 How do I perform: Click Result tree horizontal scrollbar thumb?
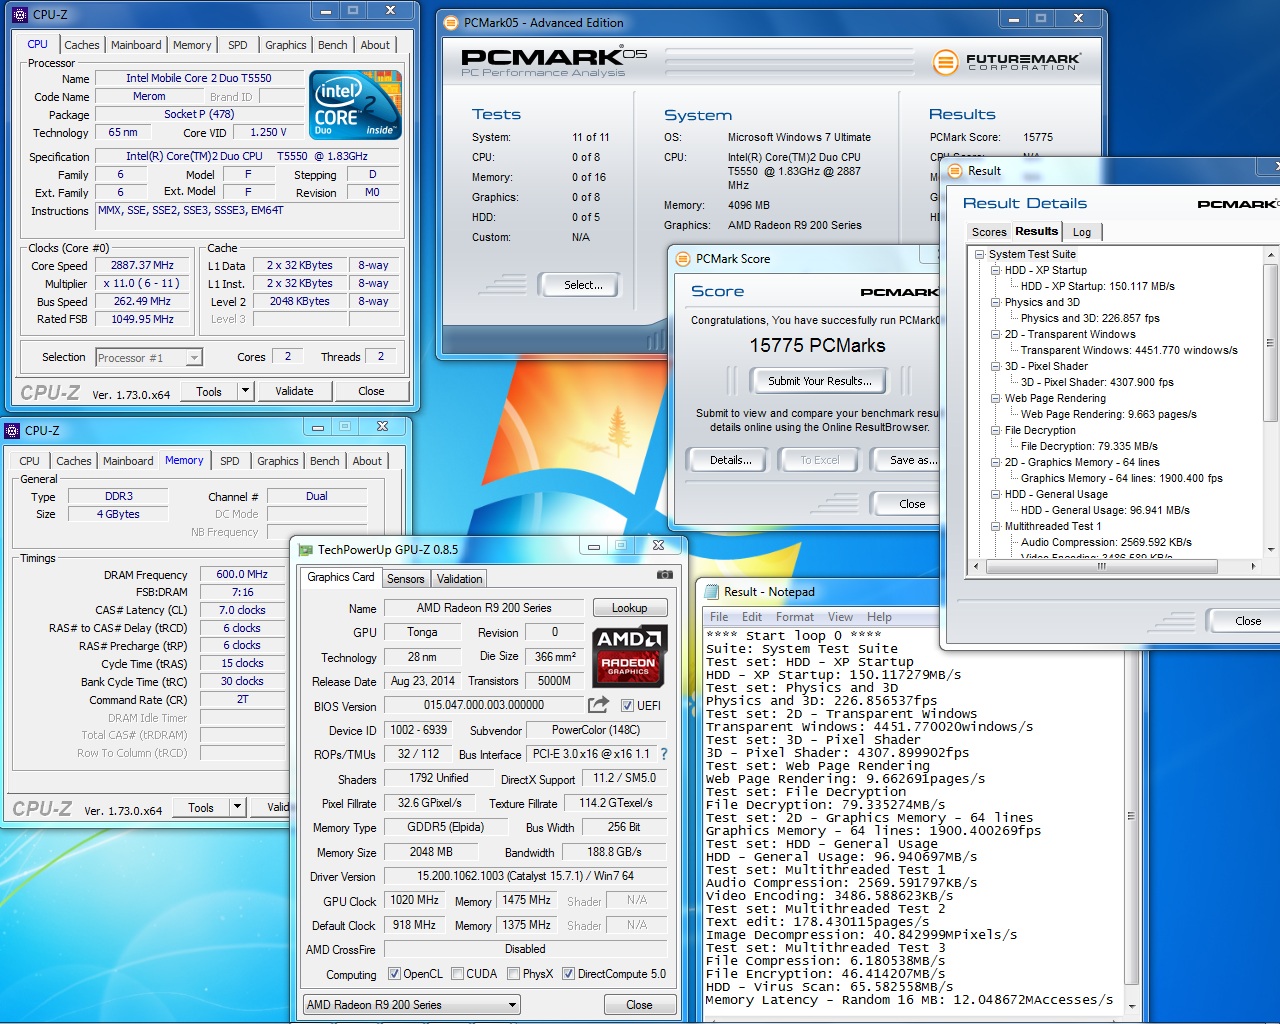coord(1101,566)
